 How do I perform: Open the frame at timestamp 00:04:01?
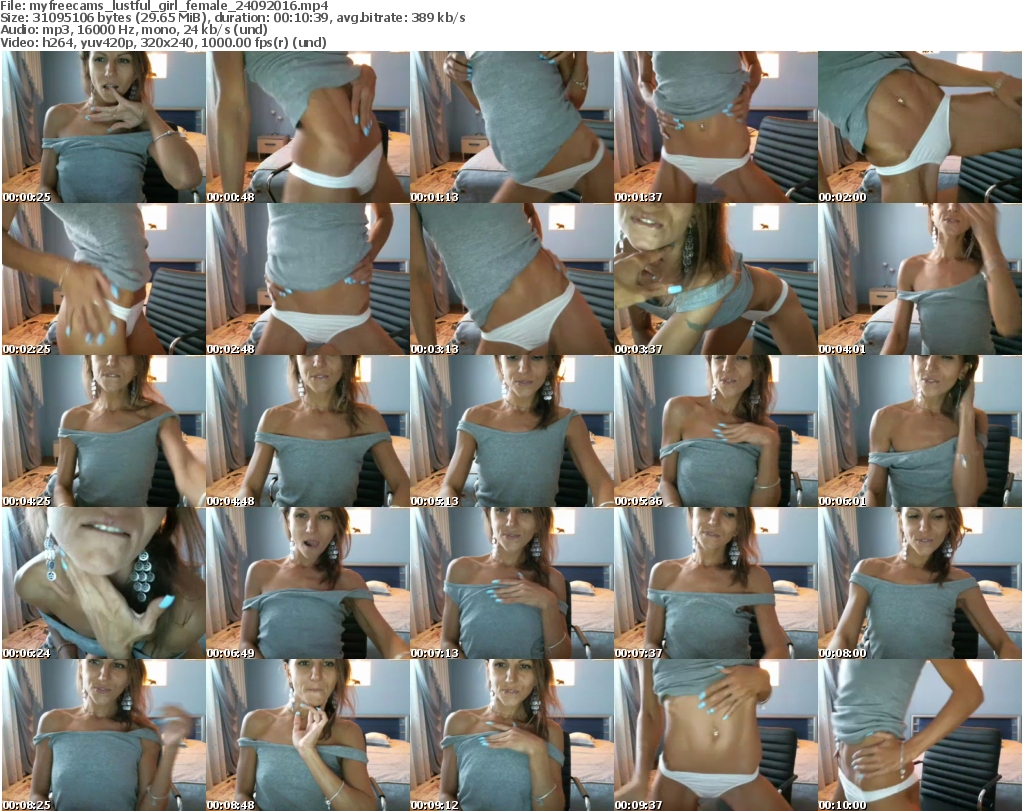click(x=920, y=279)
